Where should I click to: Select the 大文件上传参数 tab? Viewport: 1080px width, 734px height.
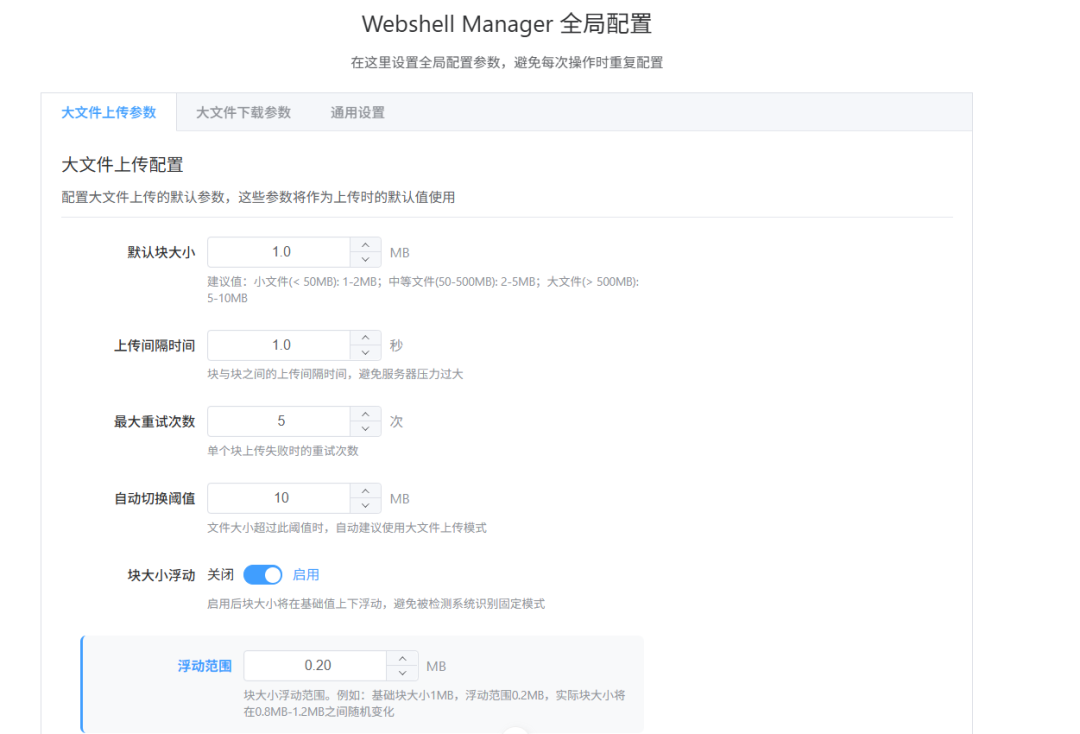point(109,112)
